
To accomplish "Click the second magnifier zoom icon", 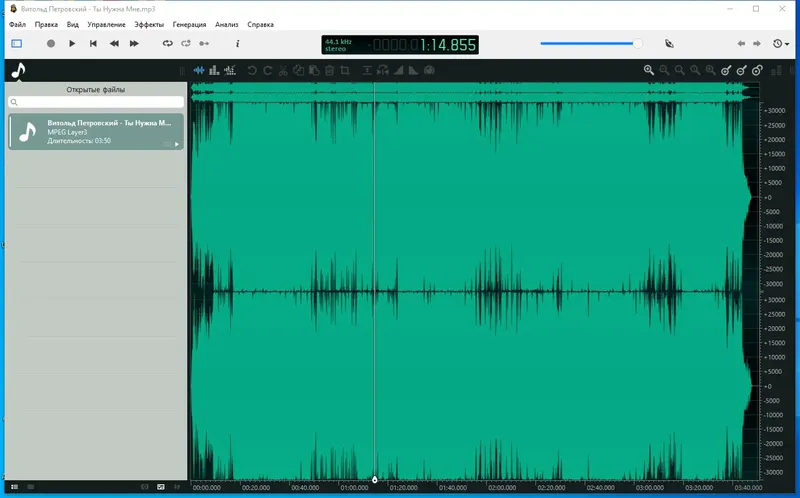I will (664, 70).
